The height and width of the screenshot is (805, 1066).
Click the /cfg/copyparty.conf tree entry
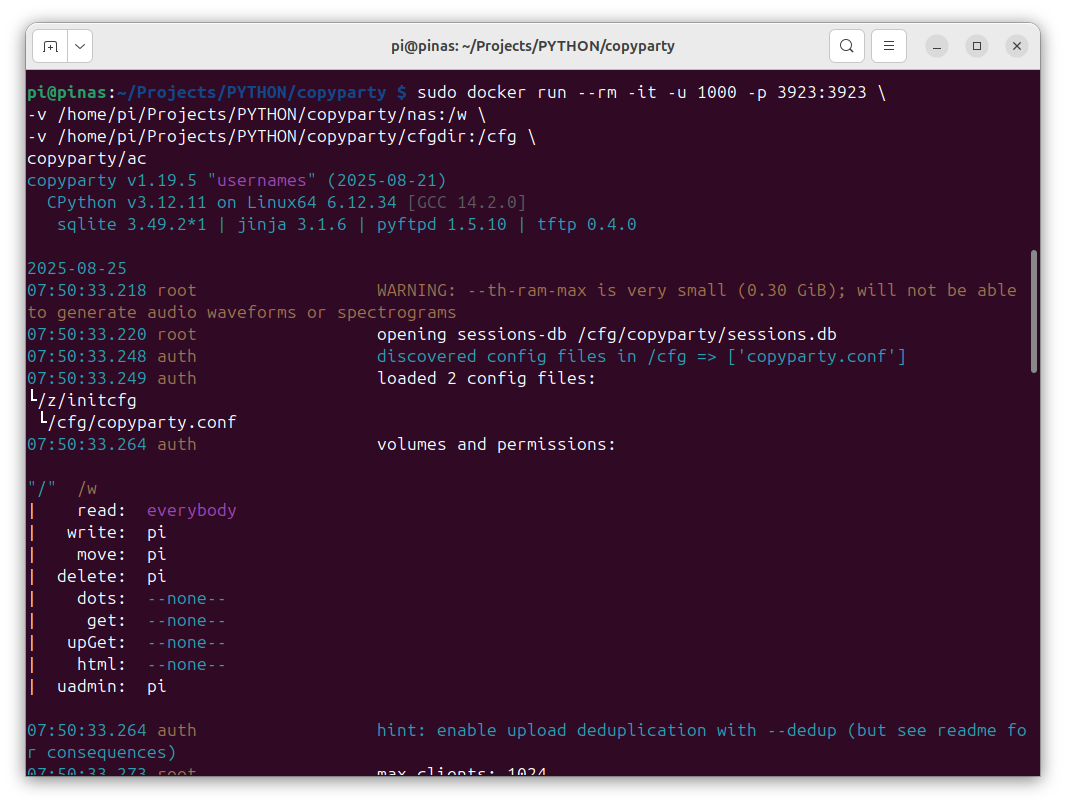pos(141,422)
